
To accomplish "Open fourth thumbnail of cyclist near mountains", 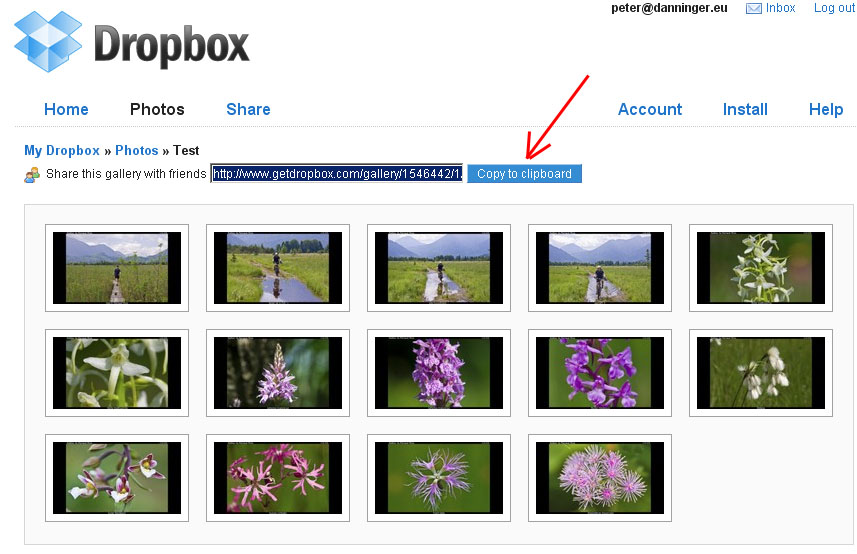I will tap(600, 268).
